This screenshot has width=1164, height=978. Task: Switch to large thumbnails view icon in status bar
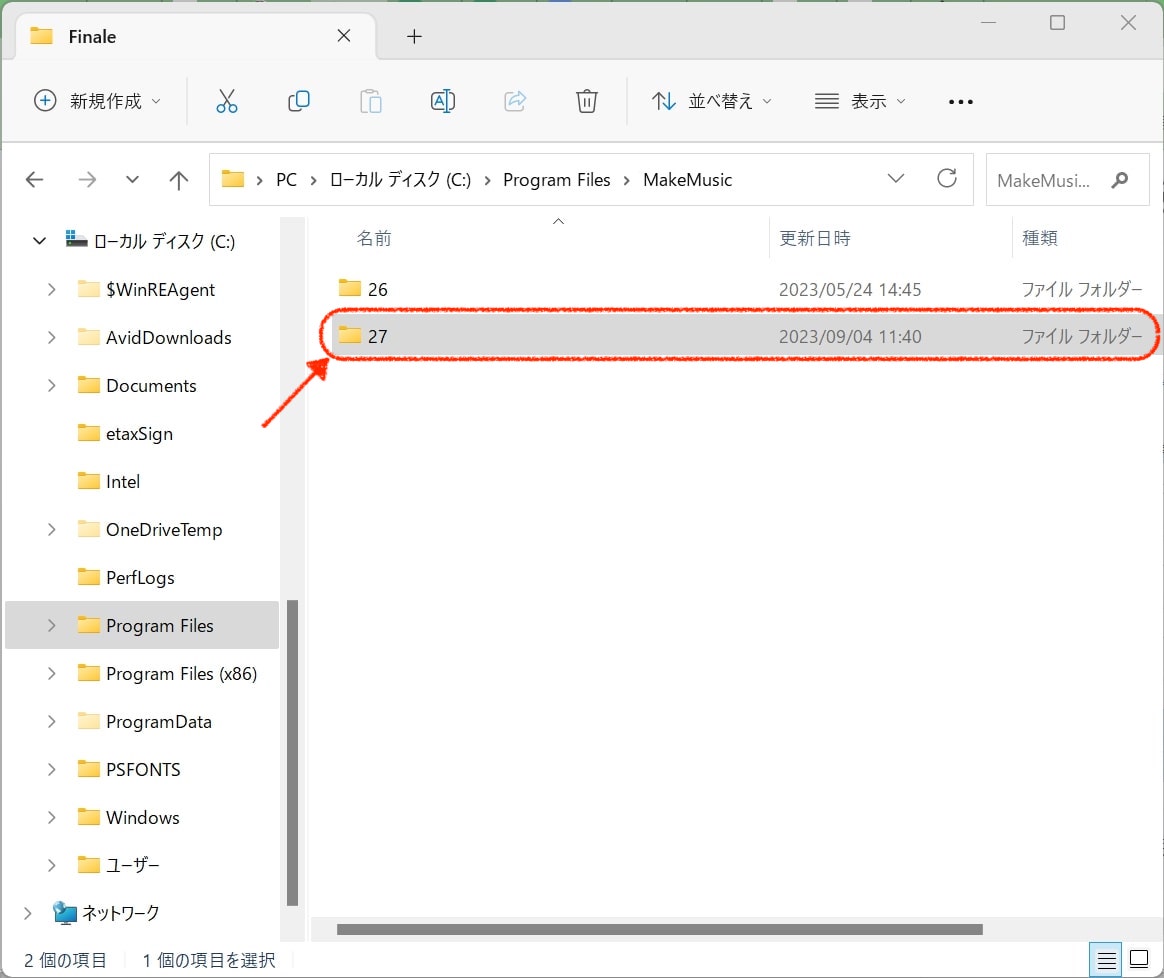click(1139, 959)
